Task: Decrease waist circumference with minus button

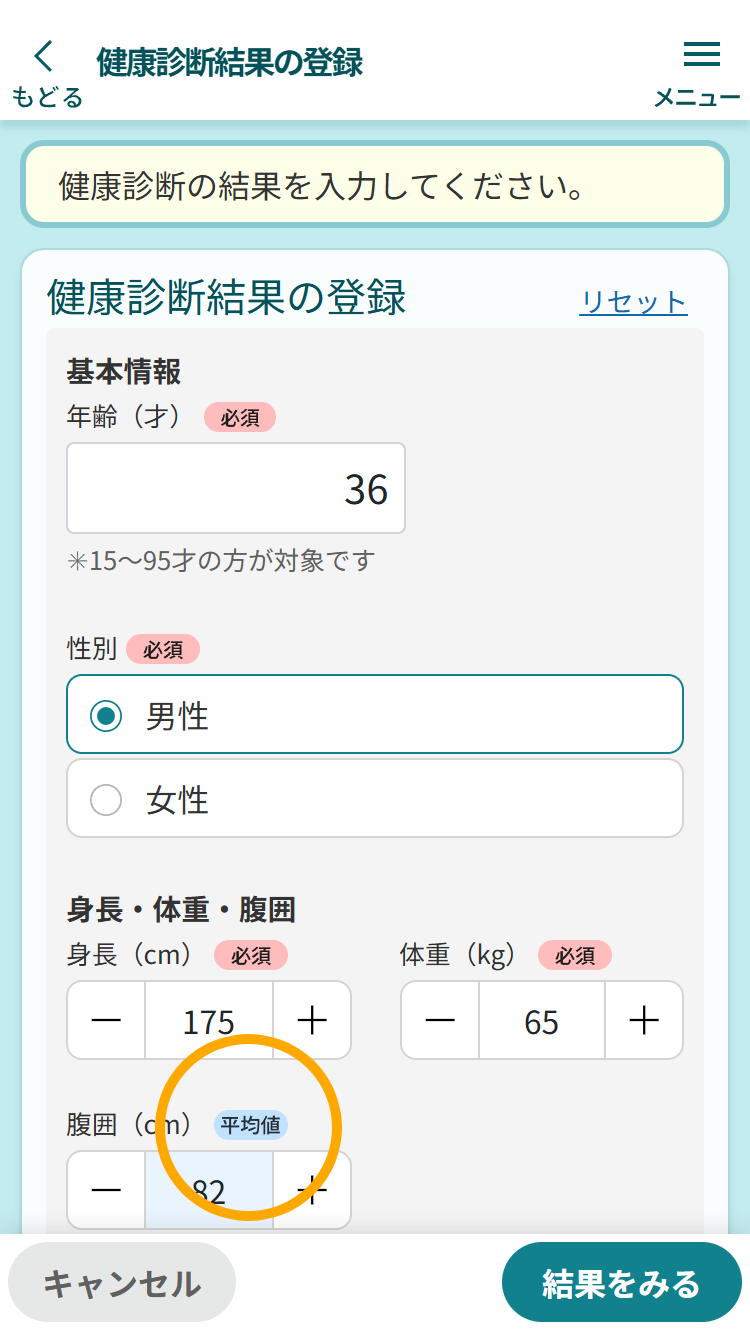Action: (106, 1189)
